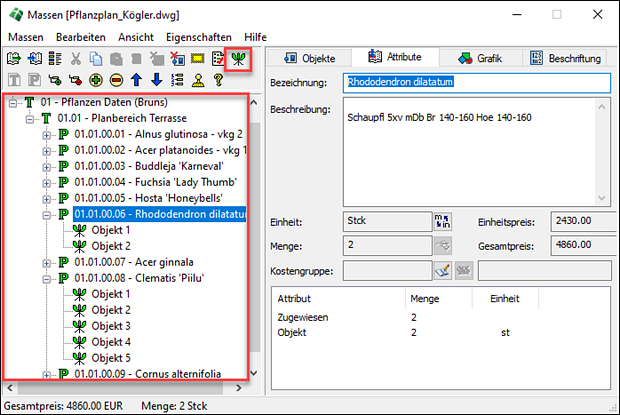Expand the Cornus alternifolia tree node
620x415 pixels.
[x=47, y=374]
